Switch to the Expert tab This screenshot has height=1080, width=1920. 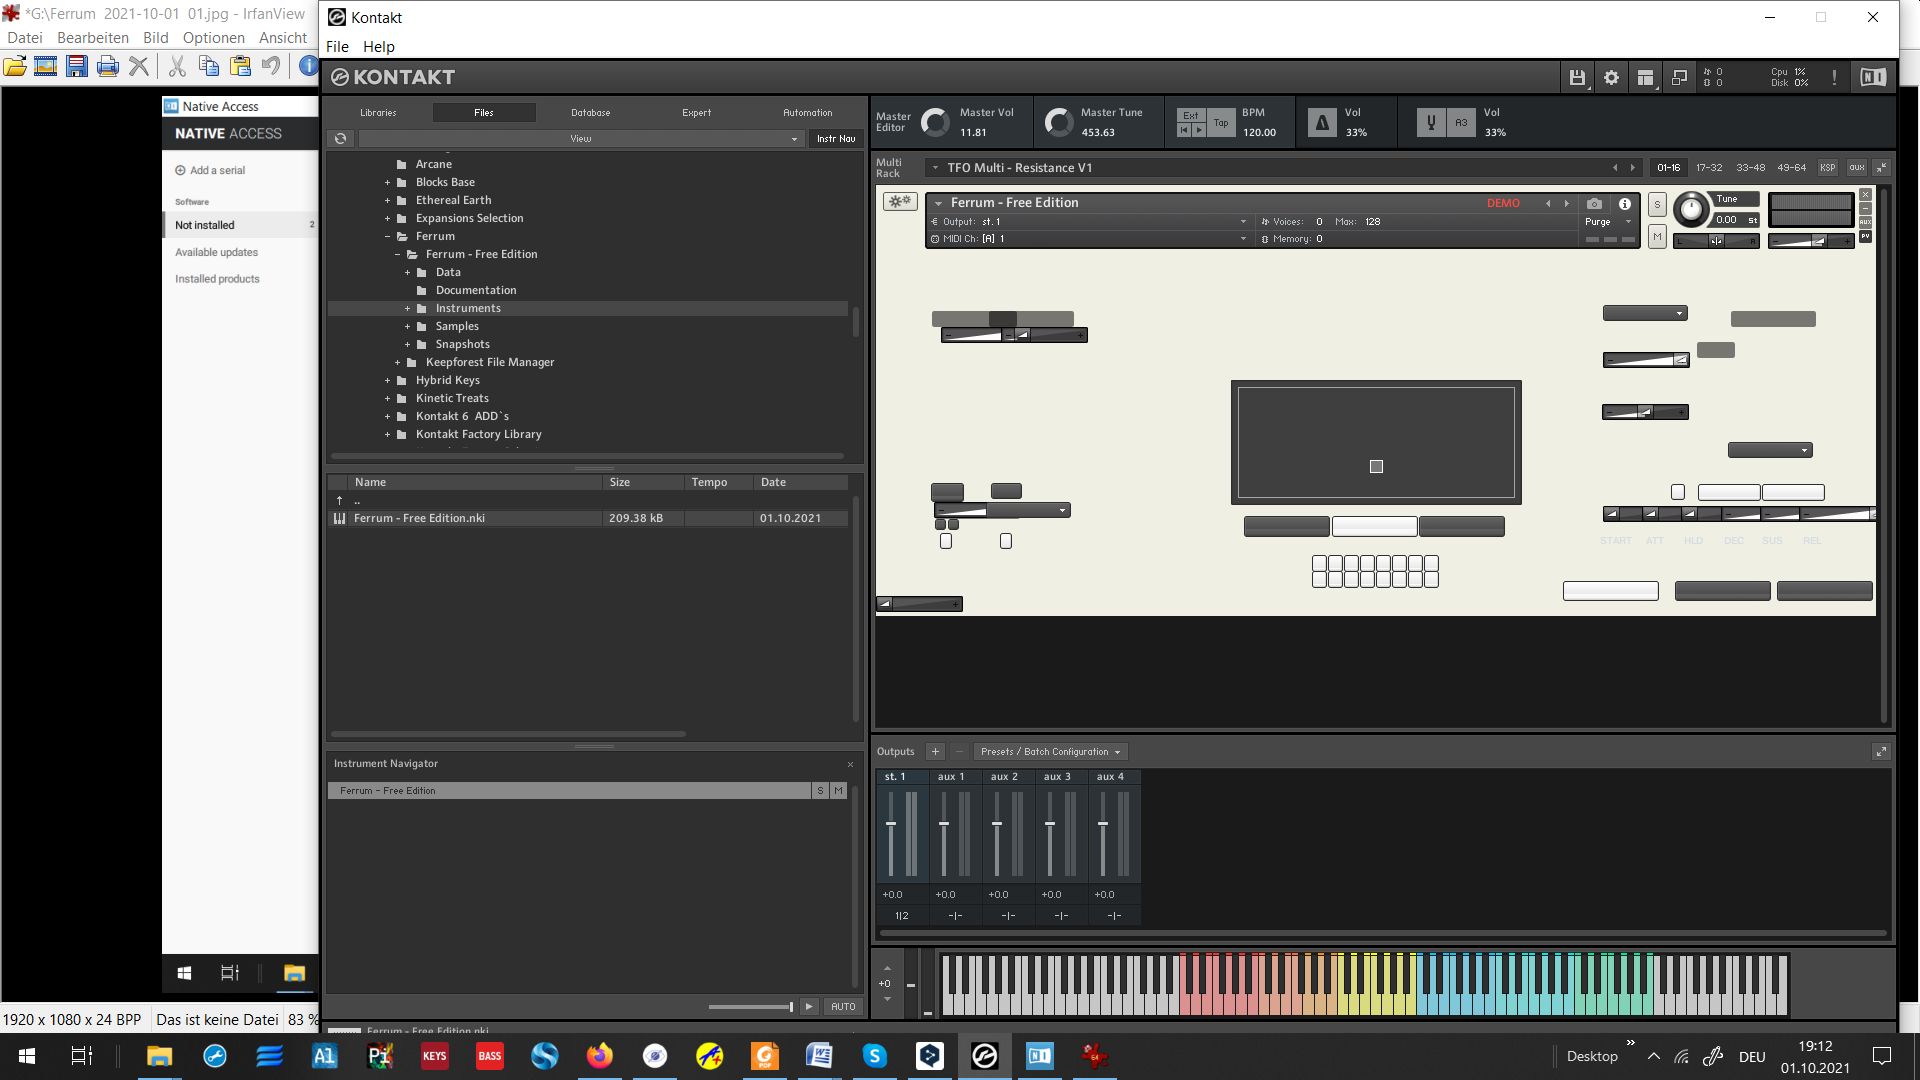(696, 113)
